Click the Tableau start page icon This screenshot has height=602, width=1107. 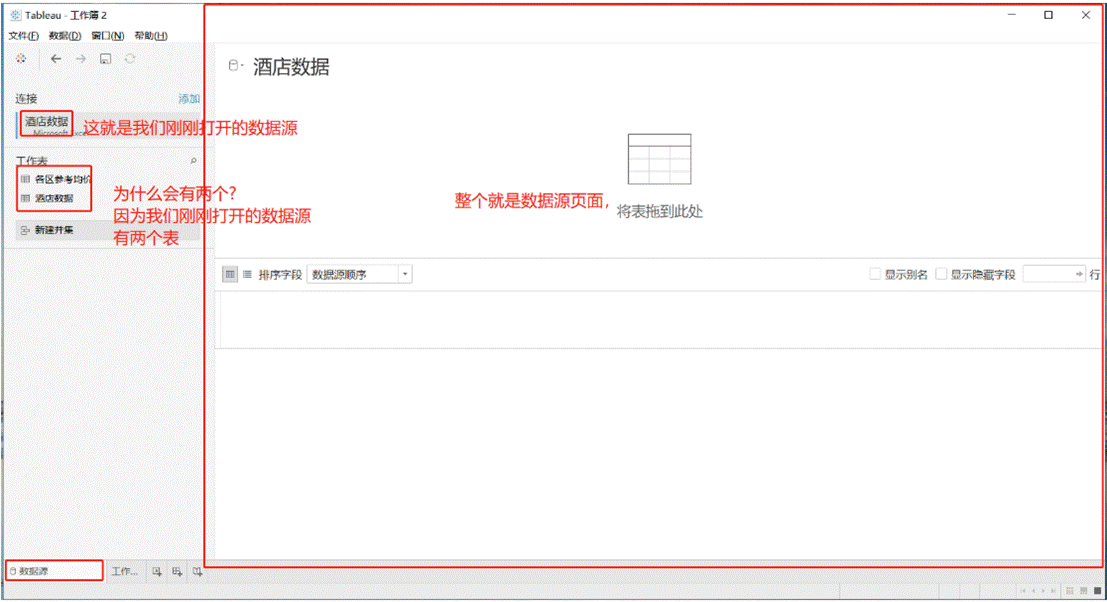tap(21, 59)
